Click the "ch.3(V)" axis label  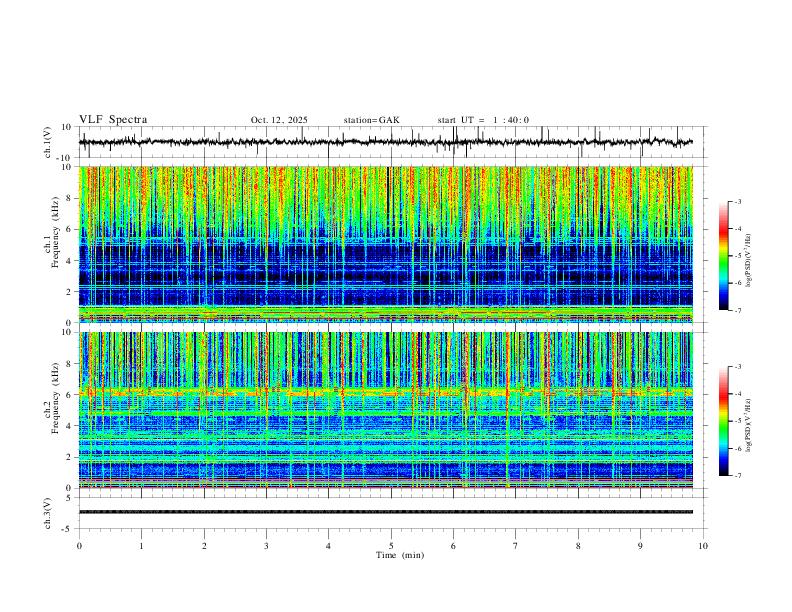pos(48,513)
